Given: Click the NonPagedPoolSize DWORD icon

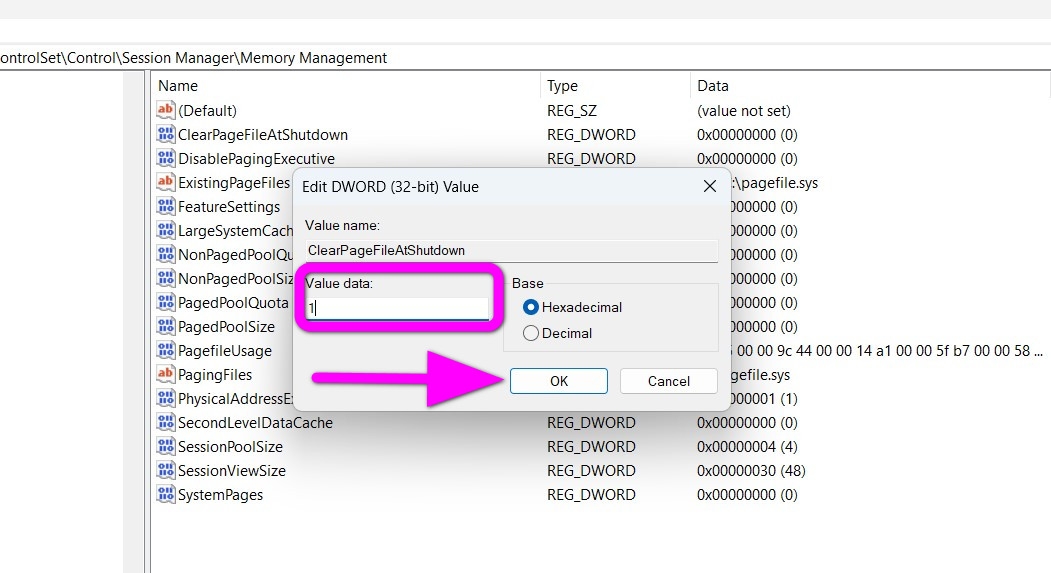Looking at the screenshot, I should pos(165,278).
